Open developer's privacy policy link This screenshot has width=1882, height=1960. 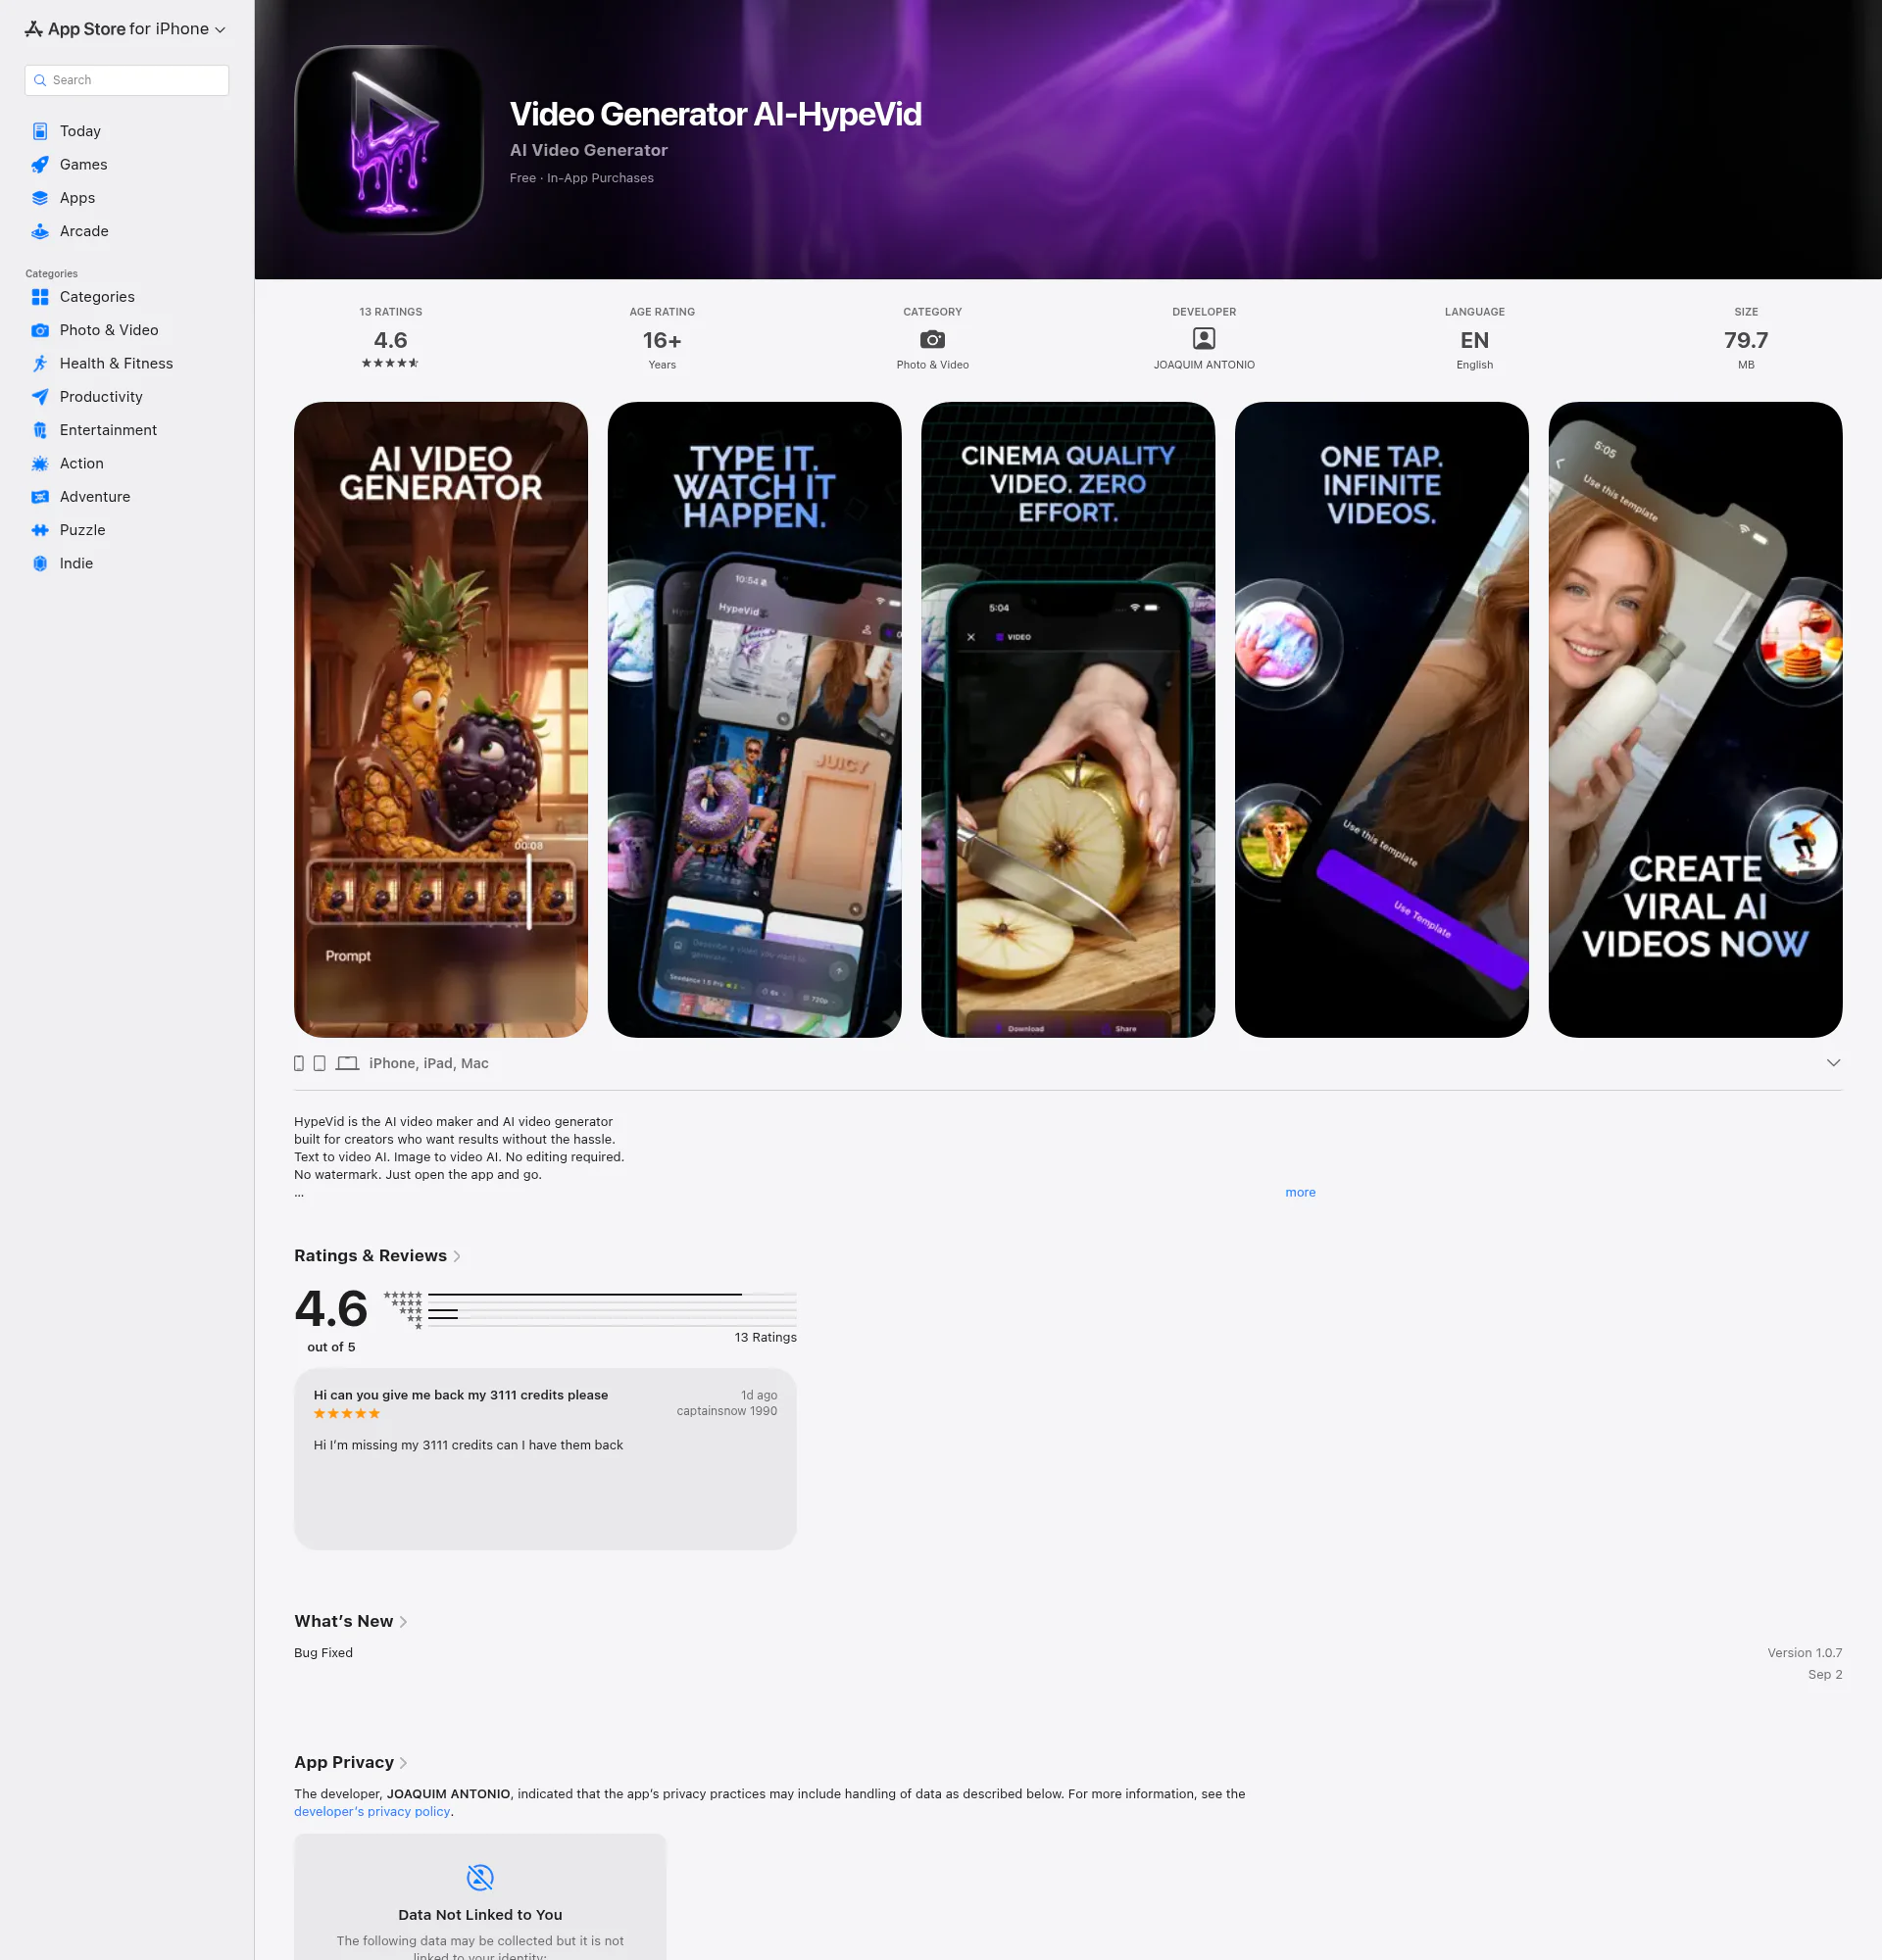click(x=372, y=1812)
